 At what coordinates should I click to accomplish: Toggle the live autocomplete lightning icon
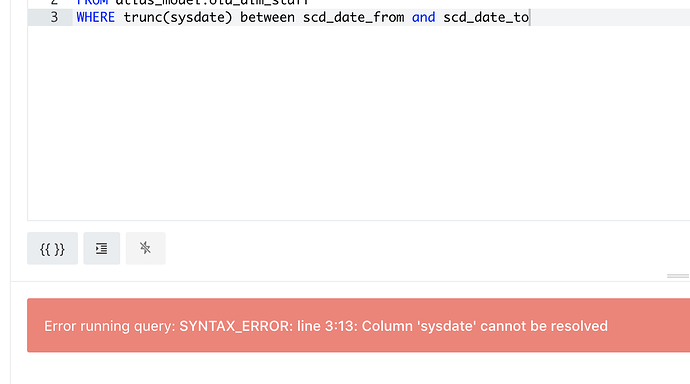[146, 249]
